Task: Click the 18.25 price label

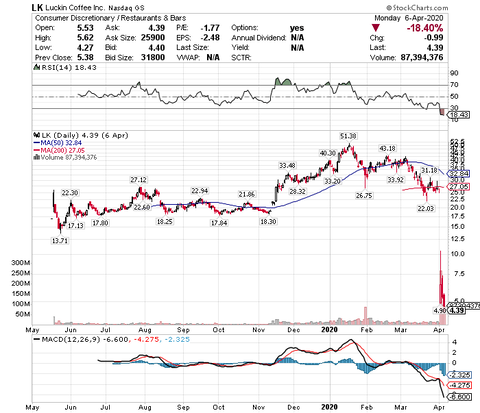Action: pyautogui.click(x=165, y=221)
